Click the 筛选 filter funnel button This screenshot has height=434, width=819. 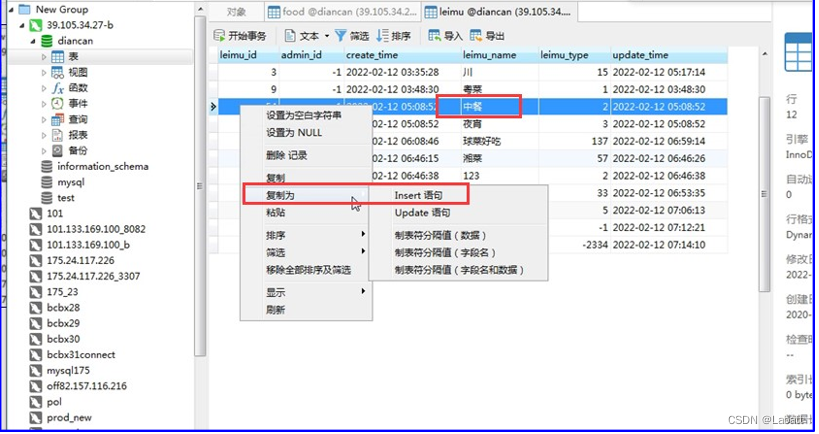[352, 36]
